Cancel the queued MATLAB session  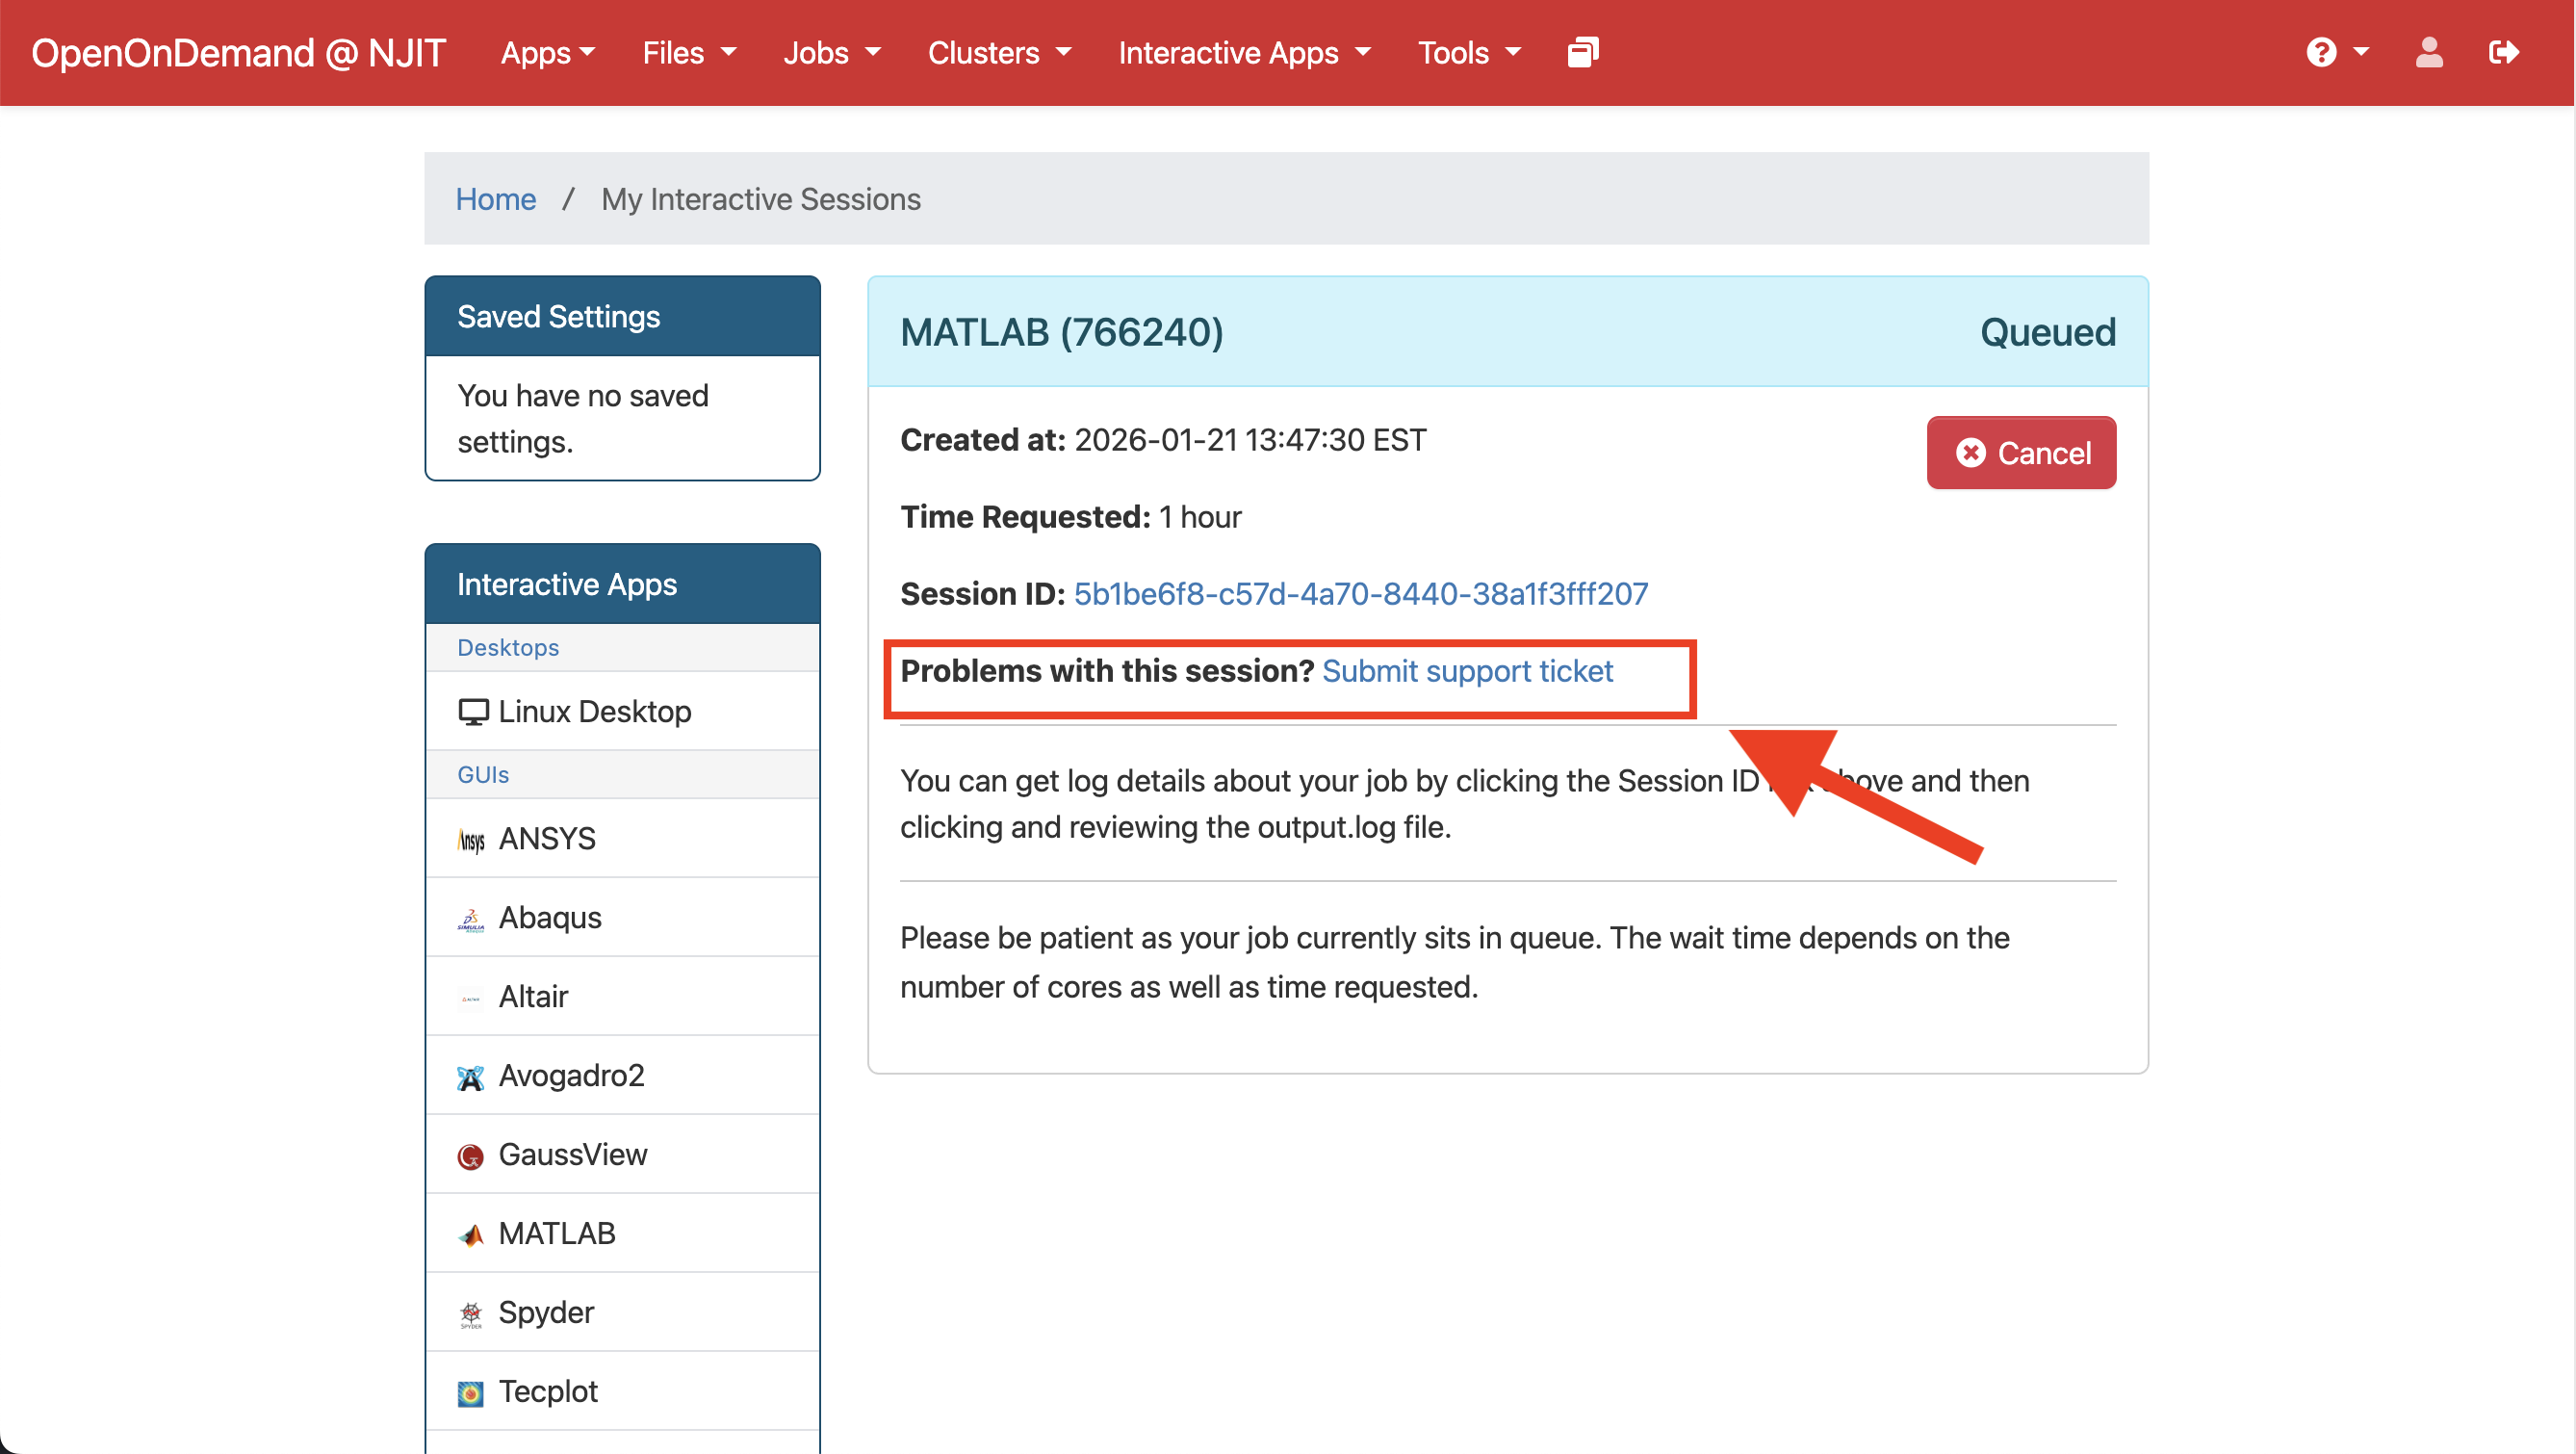click(2020, 453)
